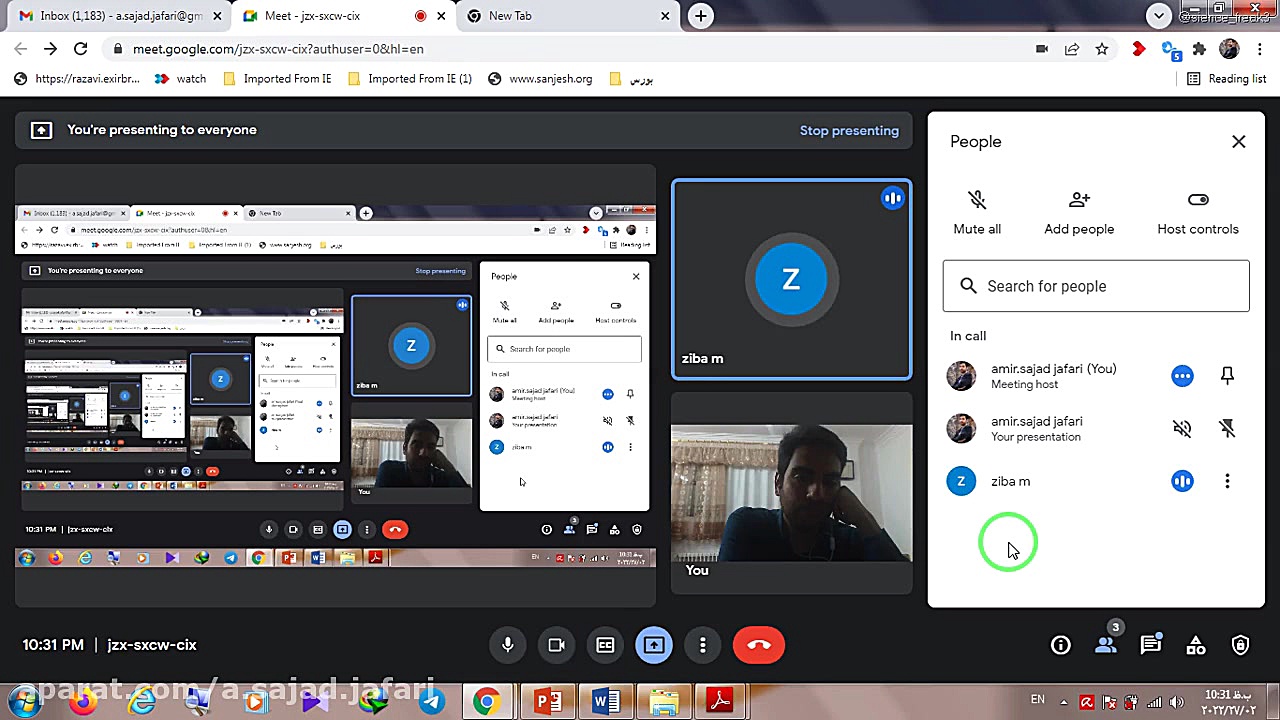Pin amir.sajad jafari (You) to screen
The height and width of the screenshot is (720, 1280).
pyautogui.click(x=1227, y=376)
